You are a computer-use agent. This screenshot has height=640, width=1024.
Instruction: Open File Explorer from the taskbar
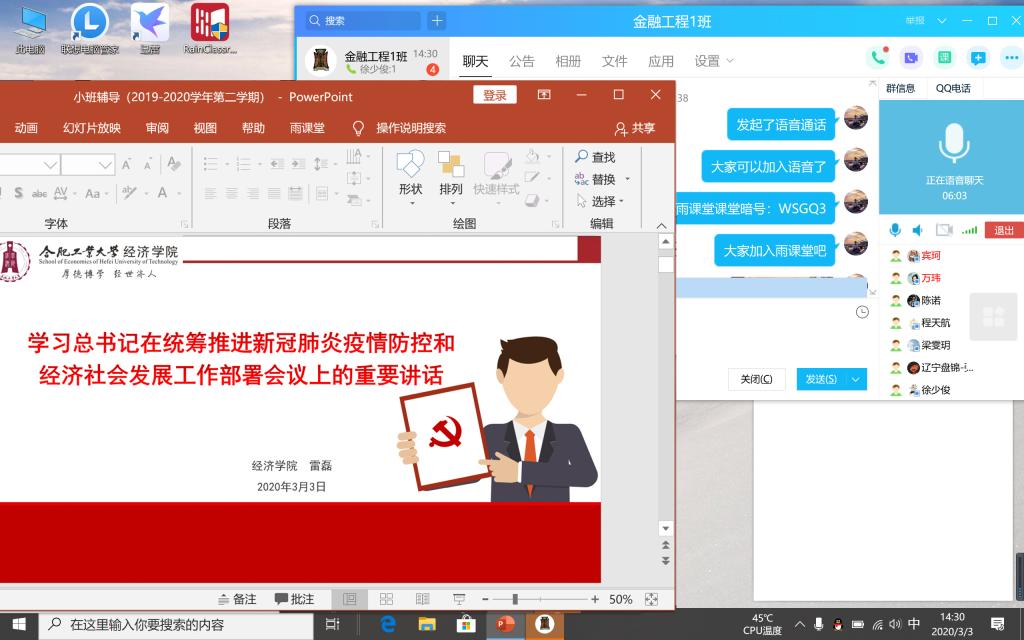pos(427,624)
